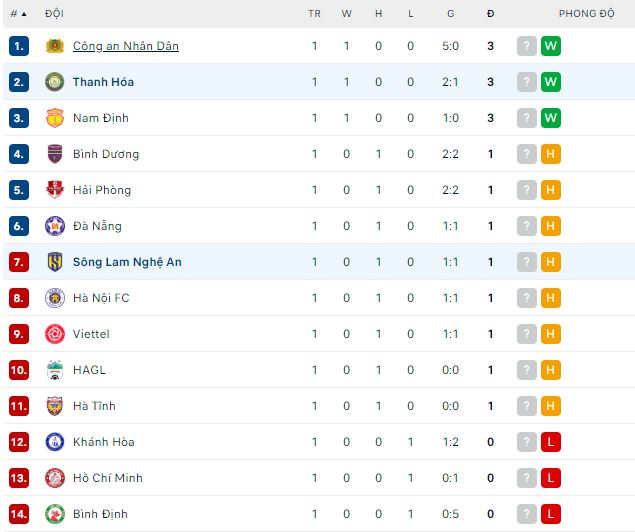Click the orange H form badge for Viettel
Image resolution: width=635 pixels, height=532 pixels.
pos(551,334)
